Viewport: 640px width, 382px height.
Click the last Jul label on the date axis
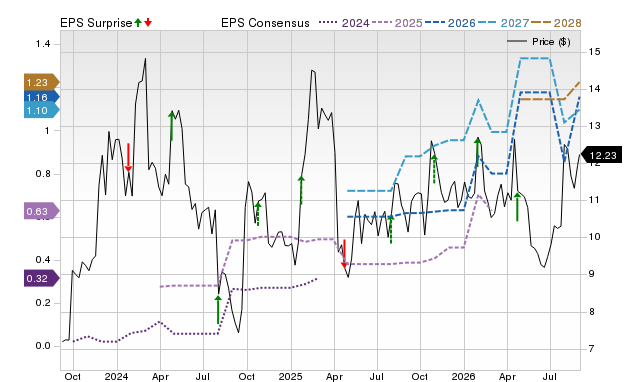[550, 376]
